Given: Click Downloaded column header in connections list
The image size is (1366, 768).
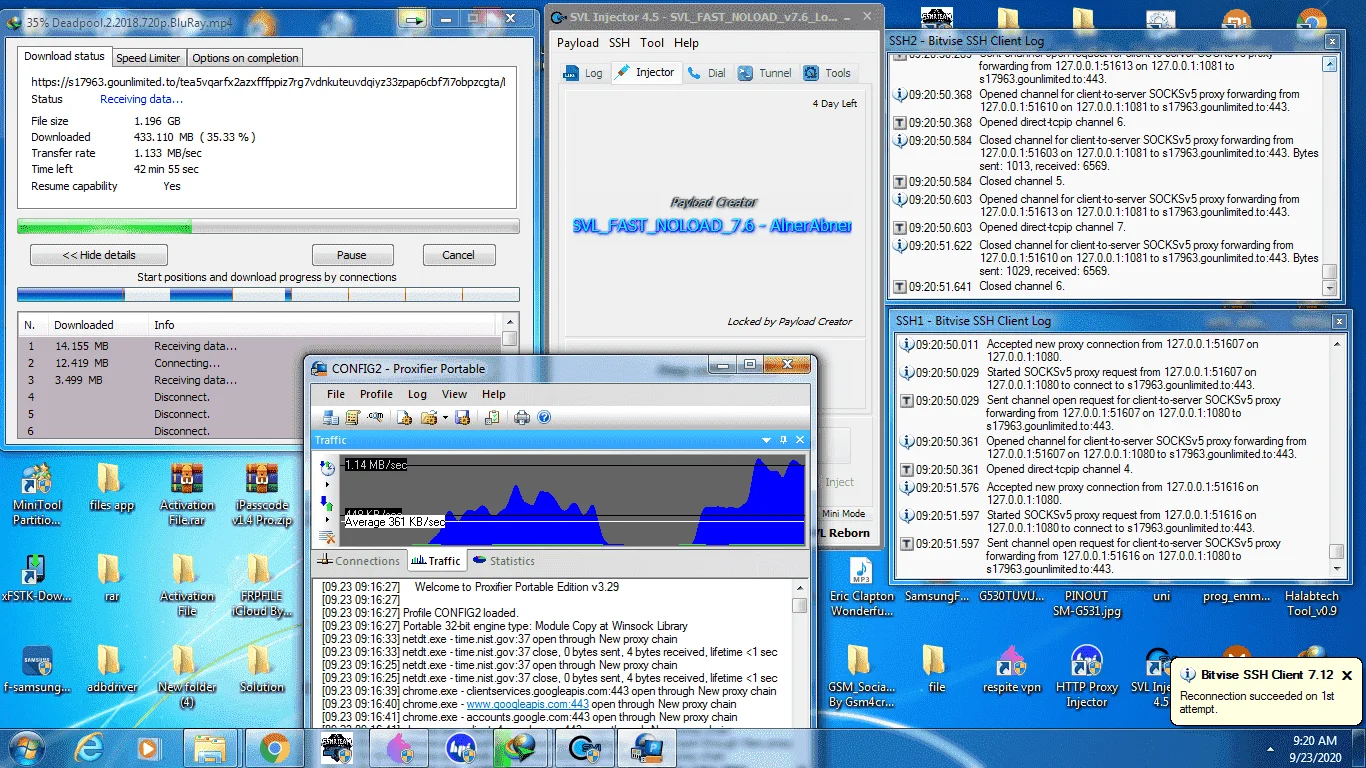Looking at the screenshot, I should [x=98, y=325].
